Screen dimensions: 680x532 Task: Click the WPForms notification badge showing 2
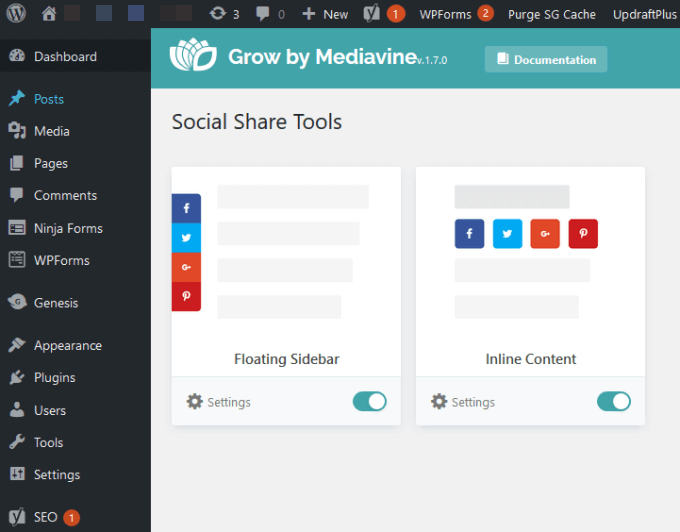click(485, 13)
